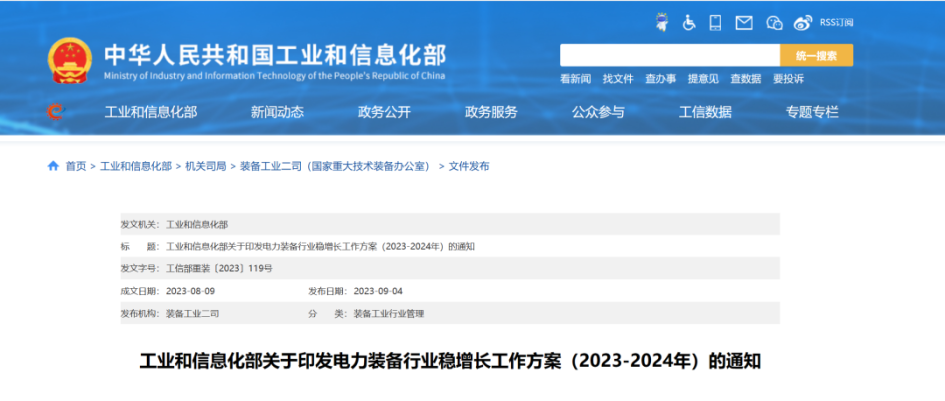The width and height of the screenshot is (945, 401).
Task: Click 分类 value 装备工业行业管理
Action: pos(389,314)
